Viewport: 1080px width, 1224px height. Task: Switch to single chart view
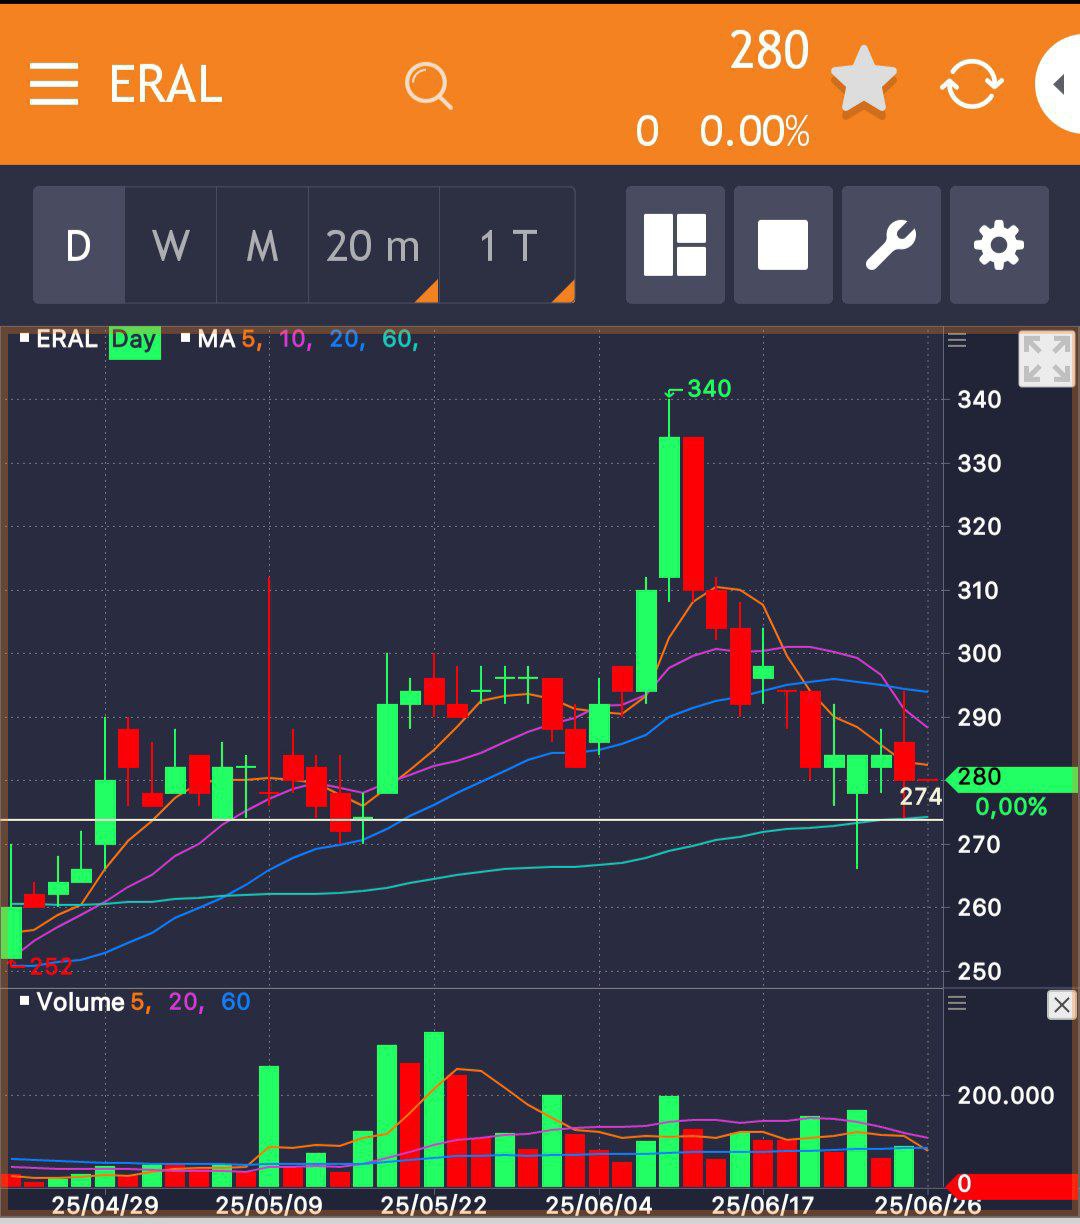[782, 245]
